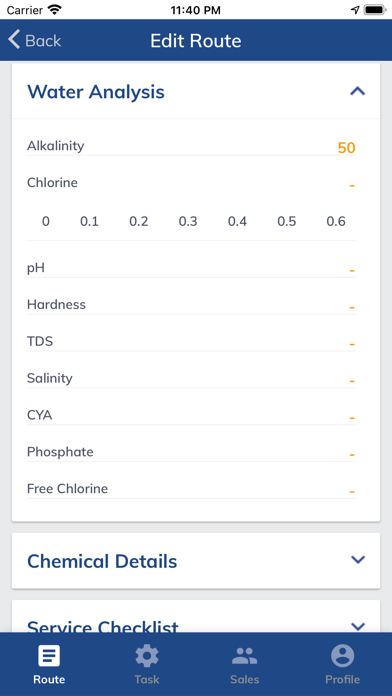Select chlorine value 0.3
The width and height of the screenshot is (392, 696).
(x=188, y=221)
